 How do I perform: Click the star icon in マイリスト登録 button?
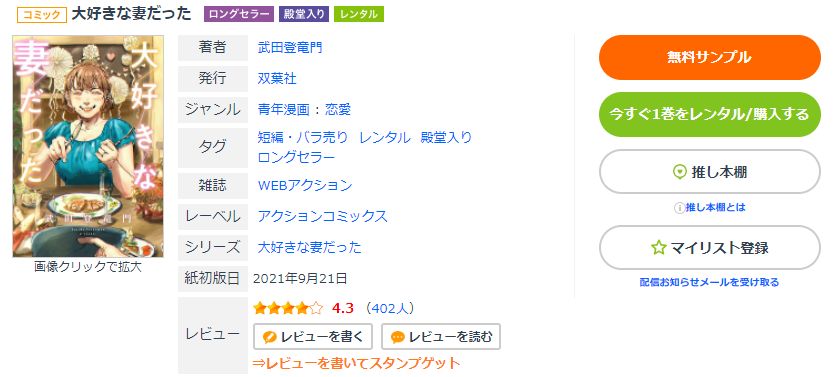(x=659, y=248)
